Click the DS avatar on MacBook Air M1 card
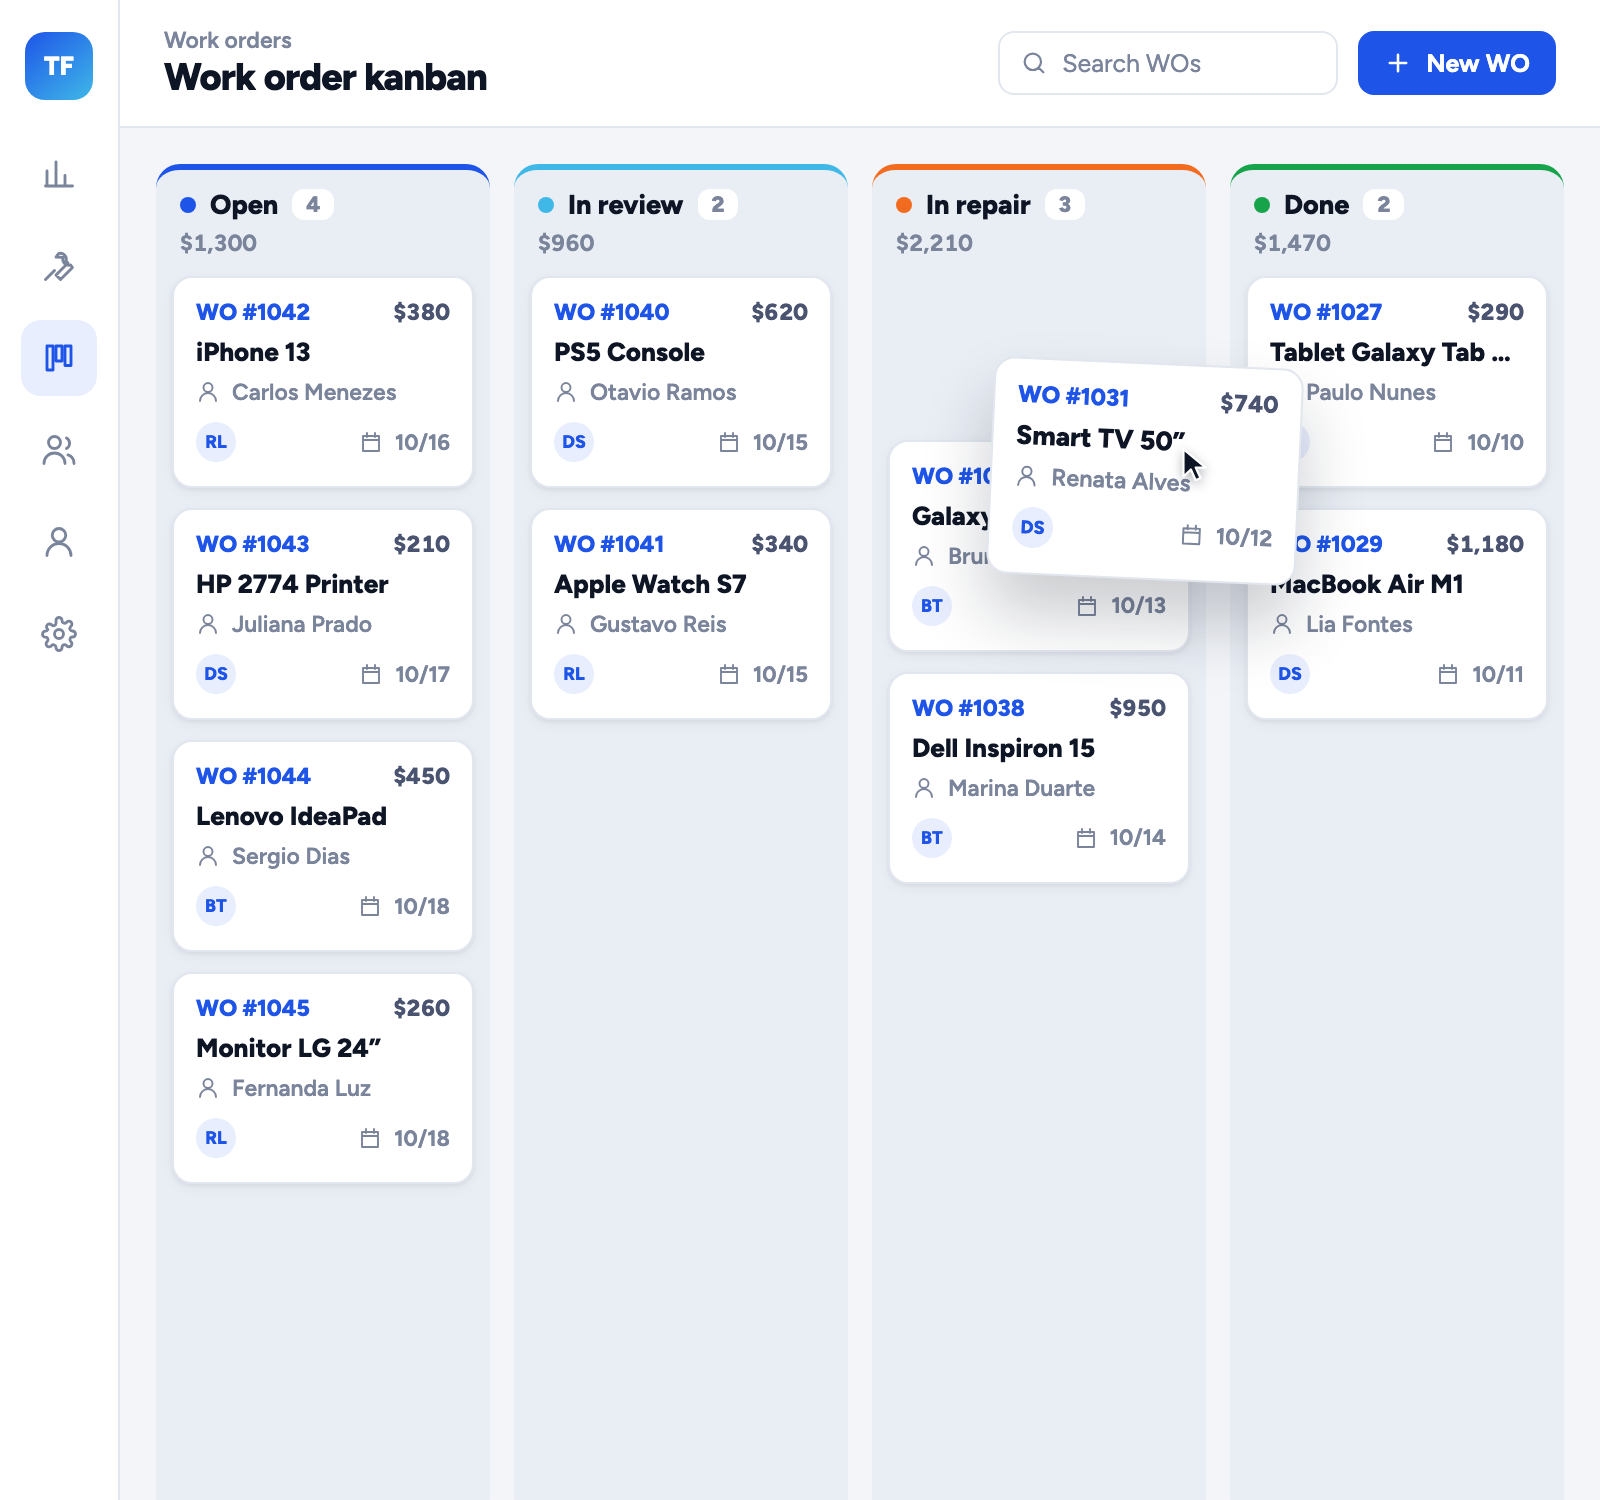The image size is (1600, 1500). [1290, 674]
